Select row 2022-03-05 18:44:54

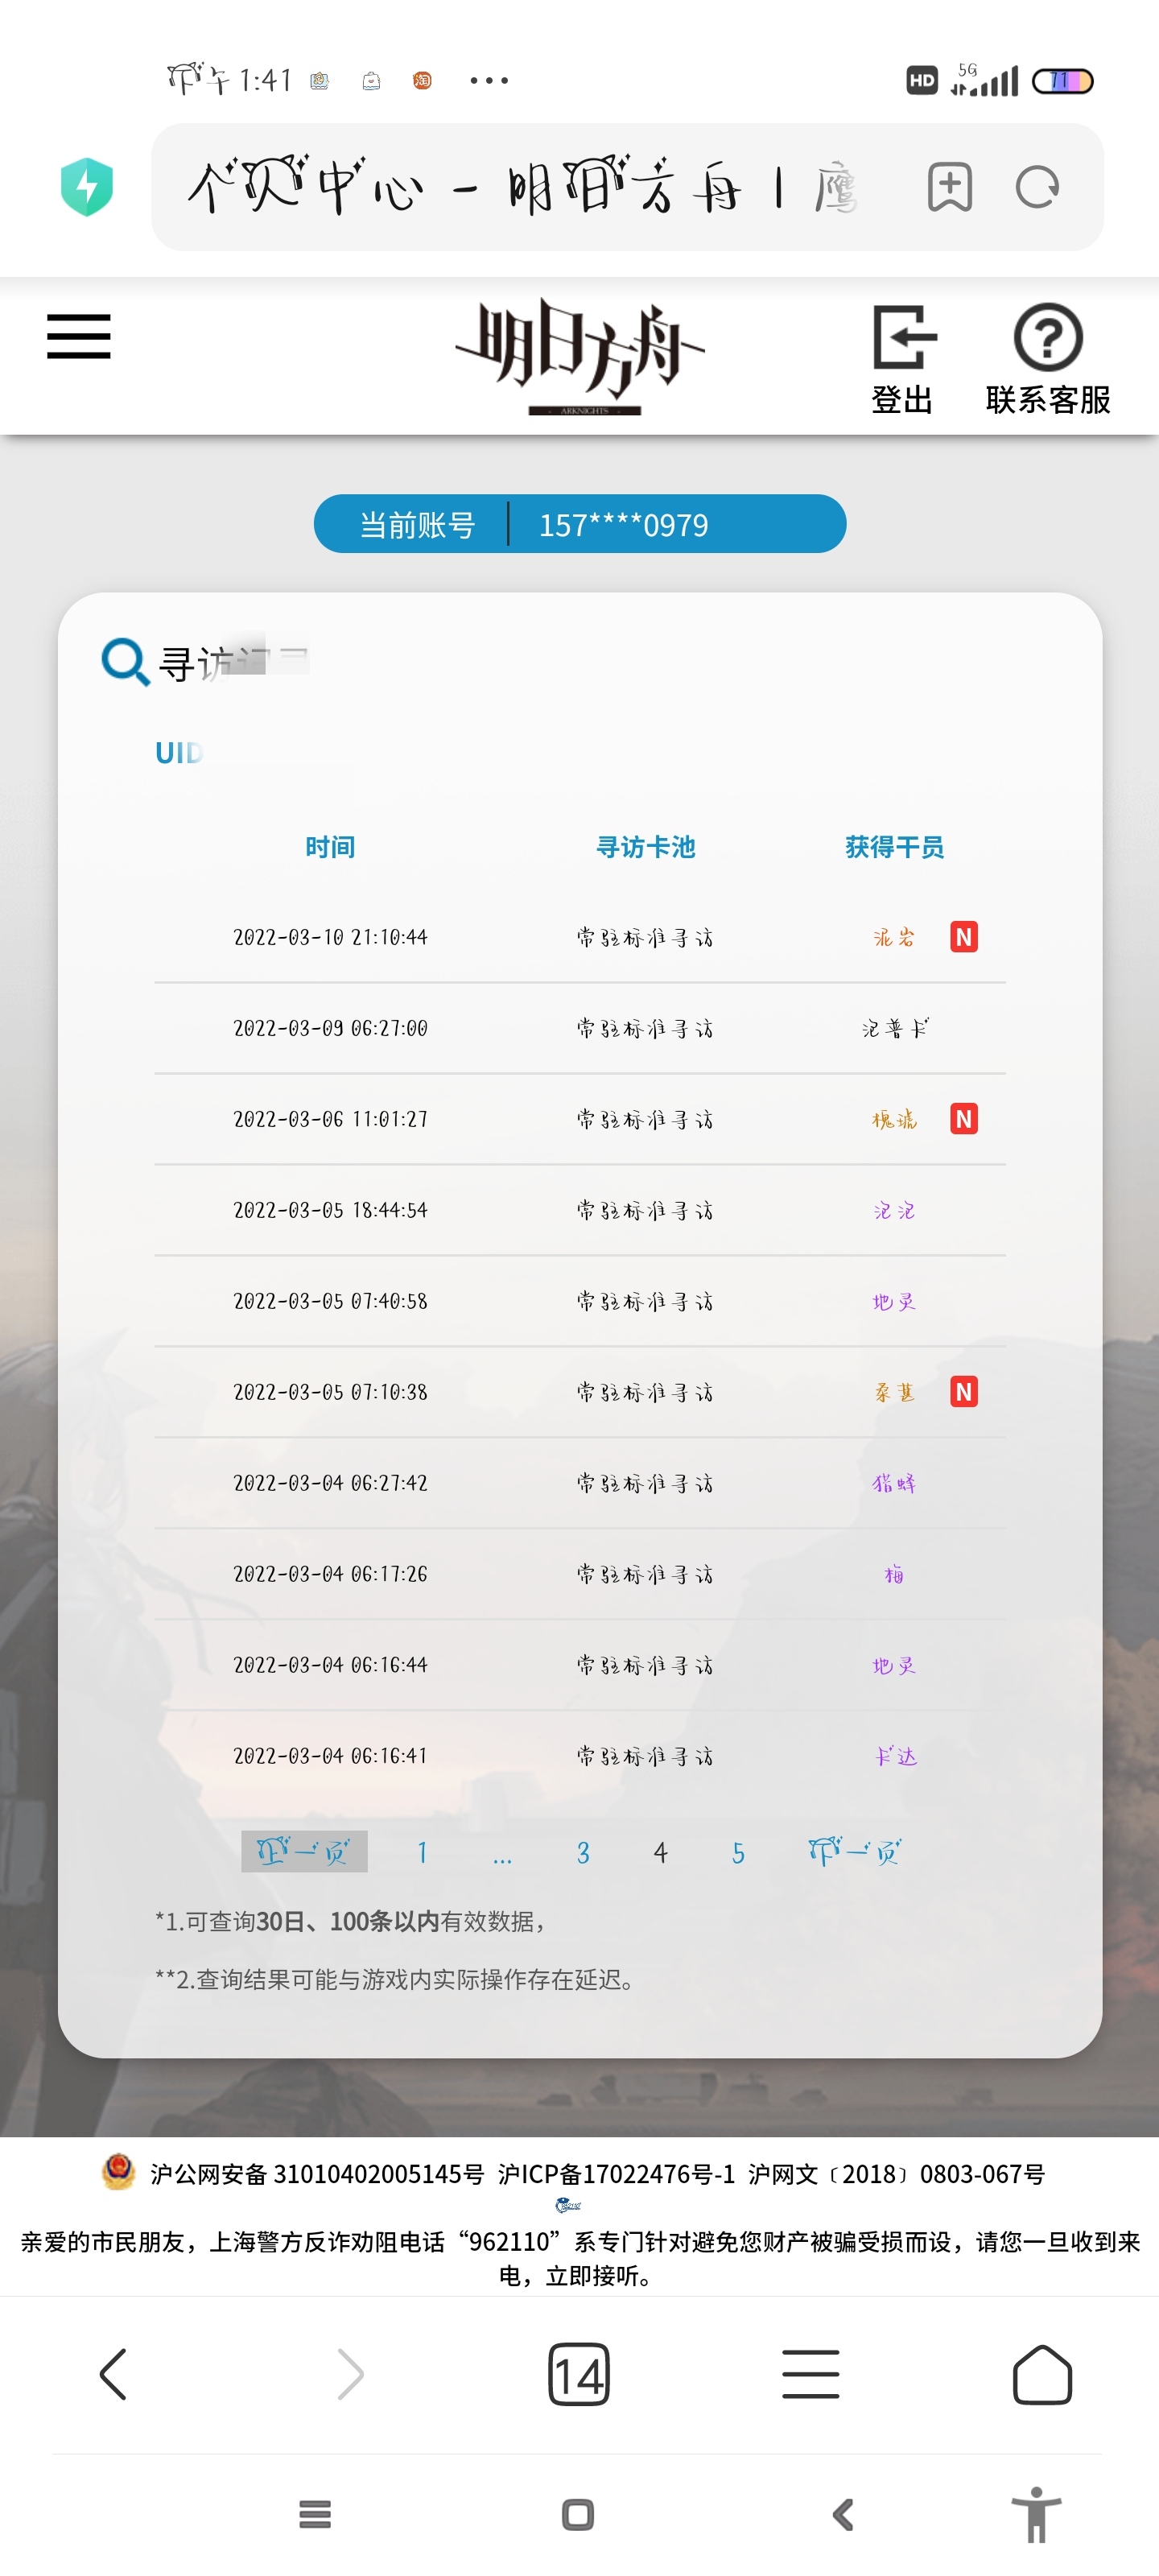point(580,1210)
